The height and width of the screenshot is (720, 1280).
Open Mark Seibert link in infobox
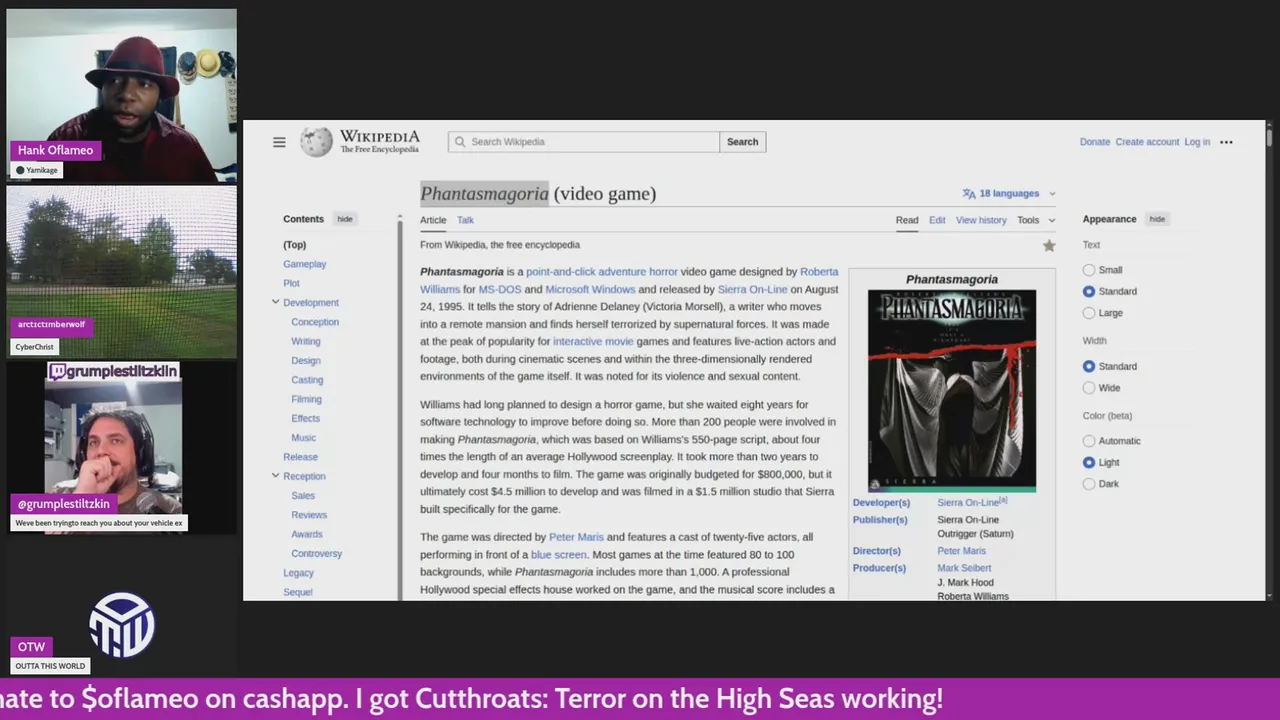click(964, 568)
